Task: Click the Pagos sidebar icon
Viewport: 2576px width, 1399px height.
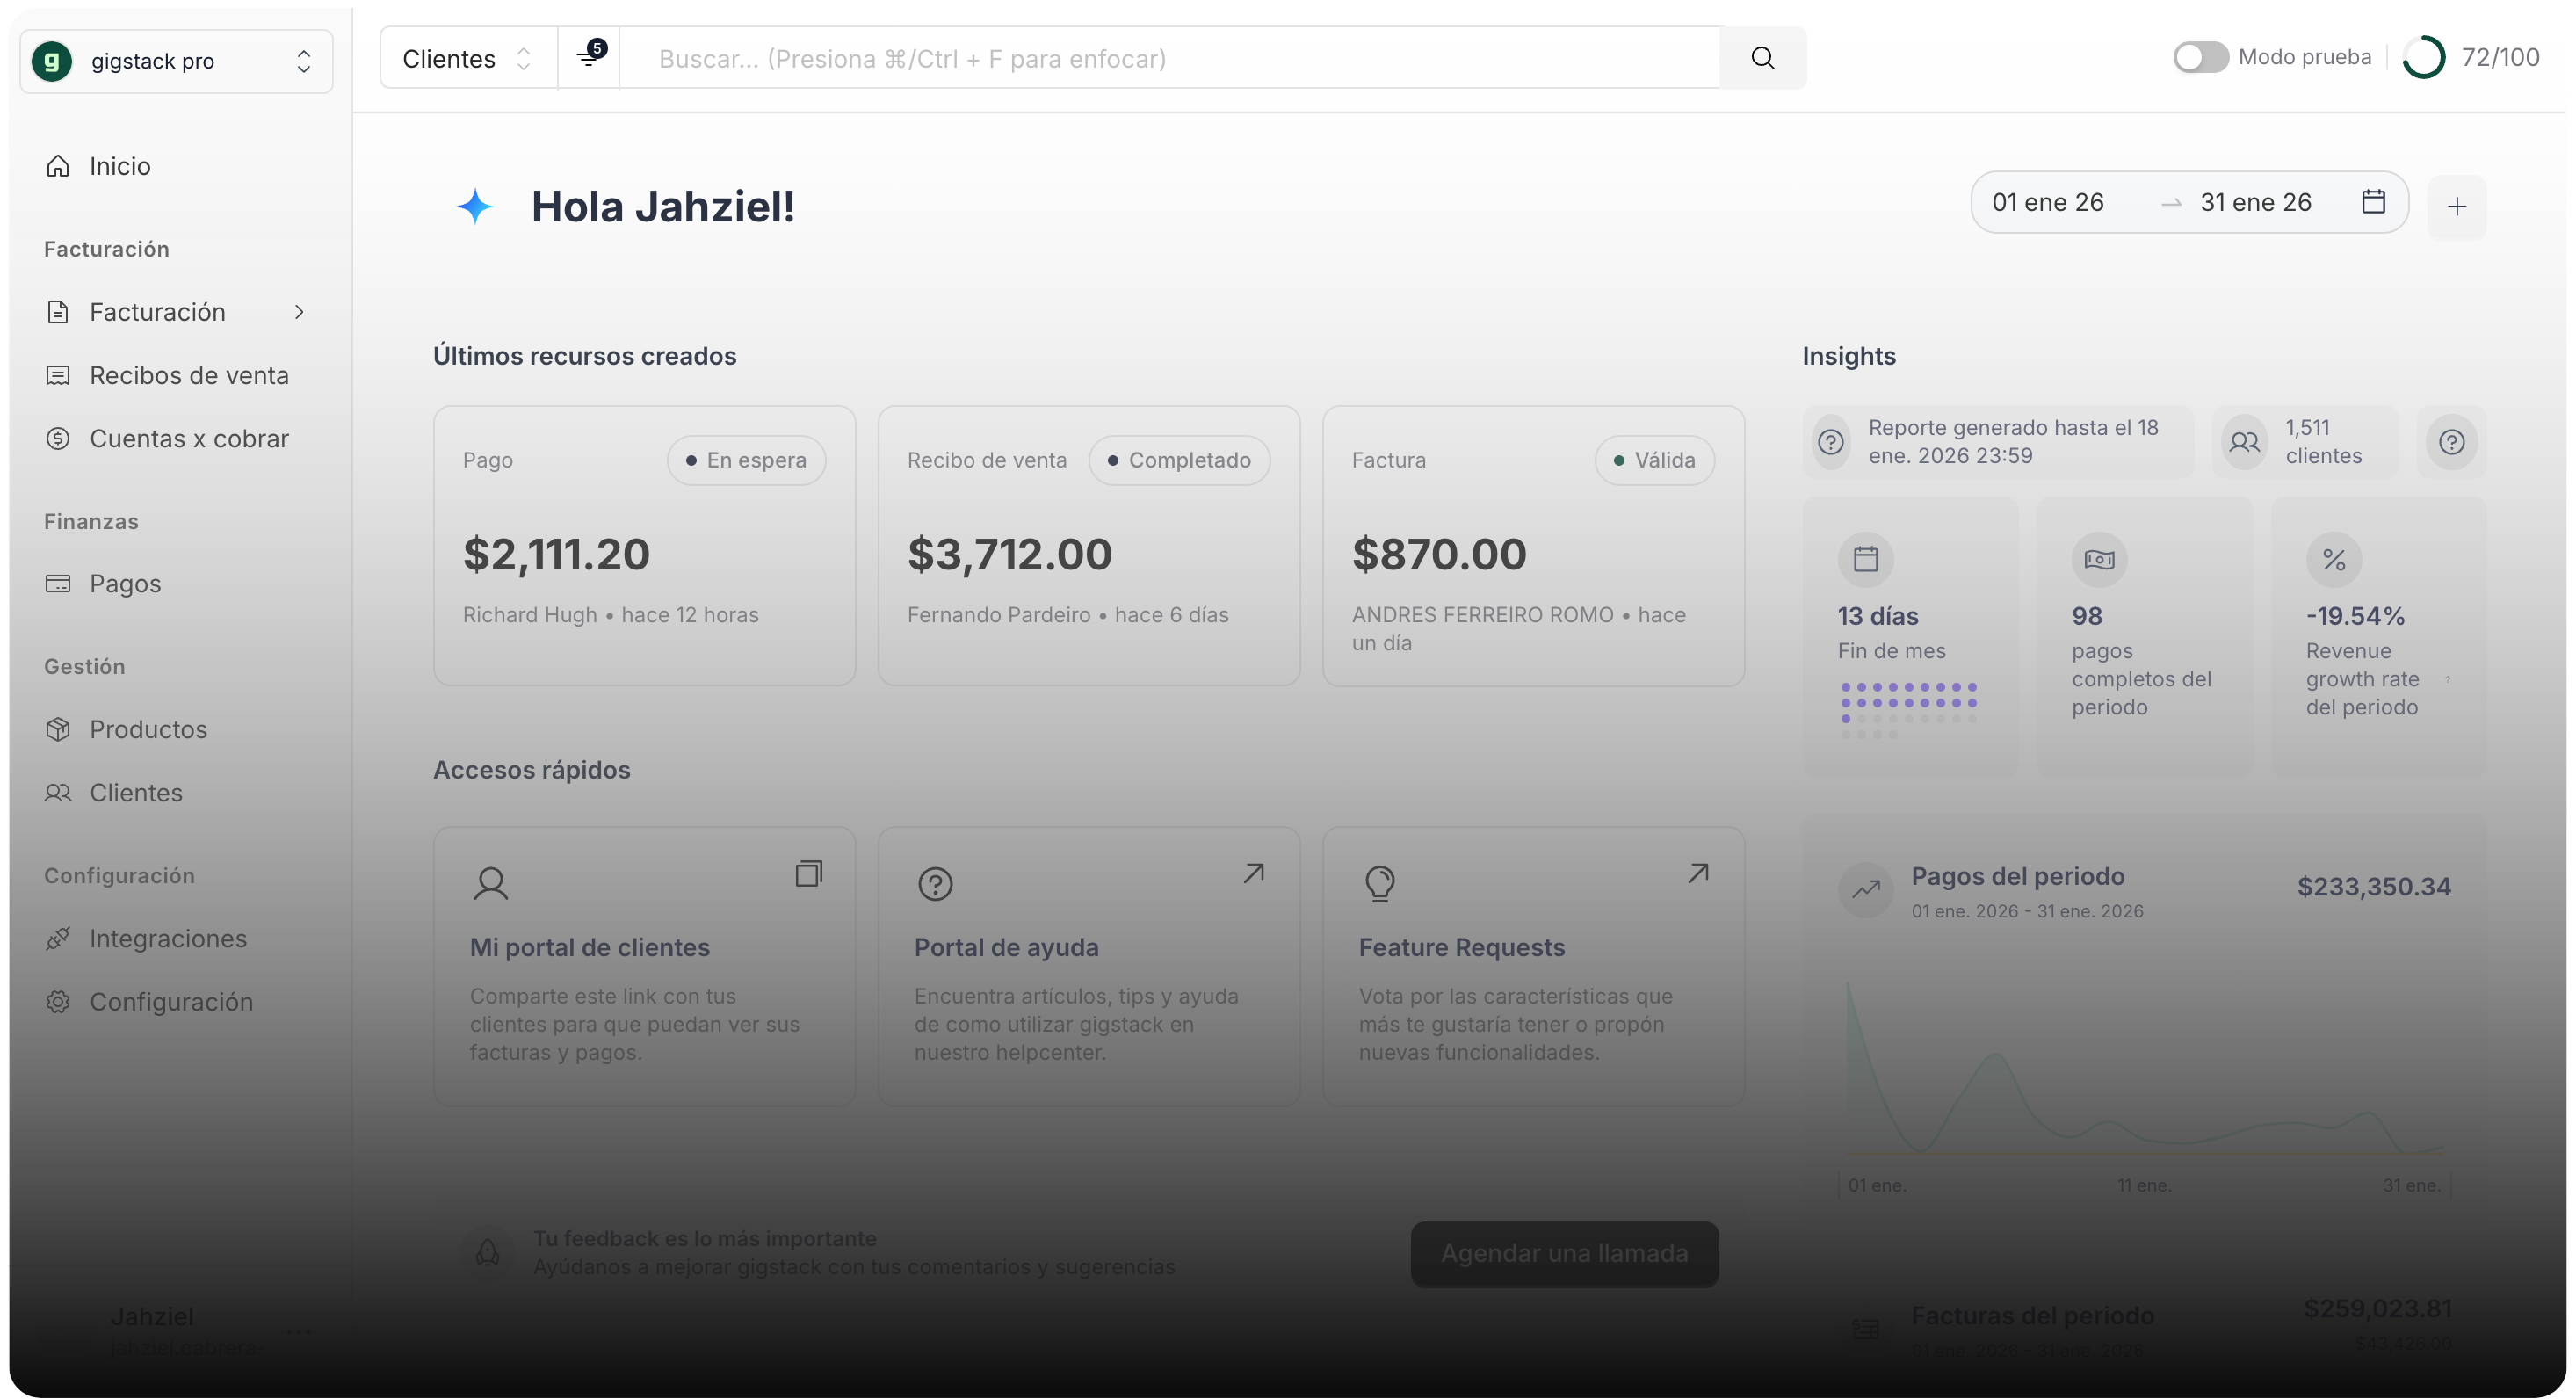Action: click(59, 583)
